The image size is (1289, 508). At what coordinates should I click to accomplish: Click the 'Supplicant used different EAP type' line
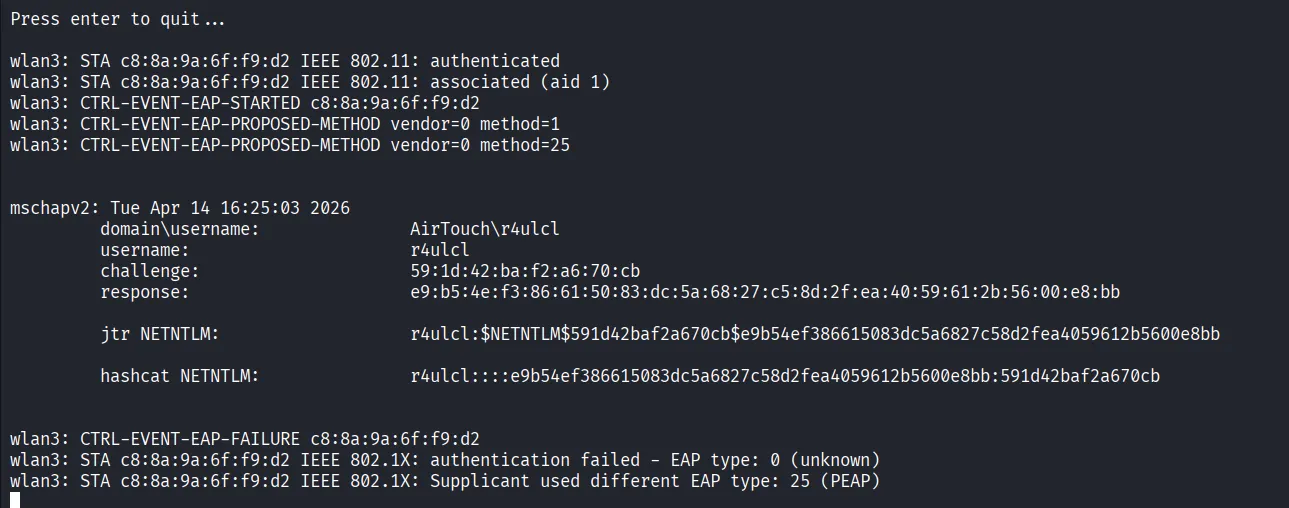tap(445, 481)
